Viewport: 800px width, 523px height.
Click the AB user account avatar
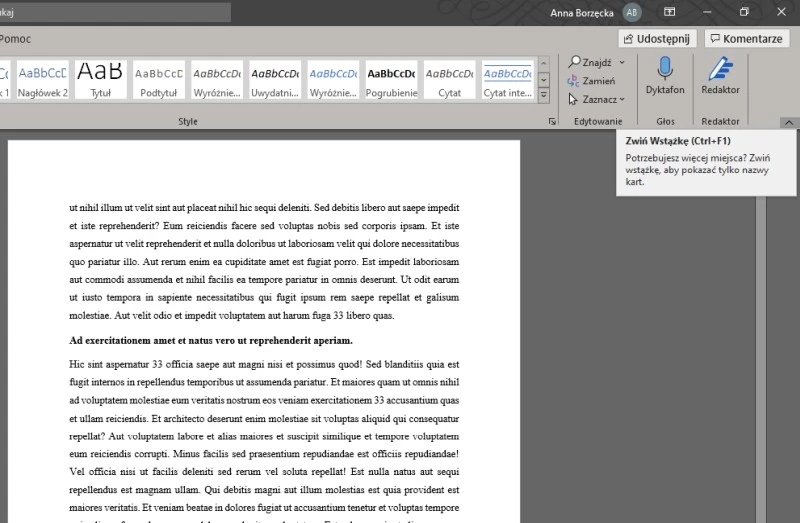(632, 12)
